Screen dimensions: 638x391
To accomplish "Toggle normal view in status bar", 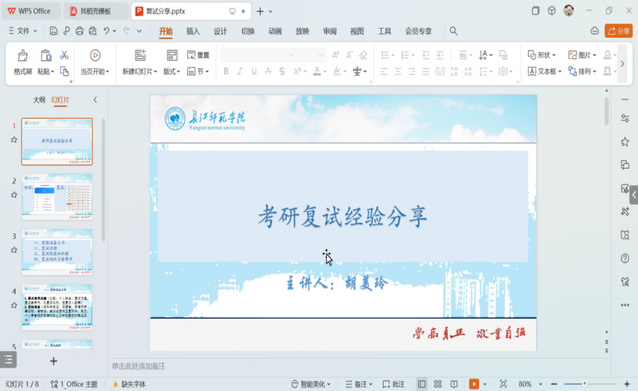I will [x=422, y=384].
